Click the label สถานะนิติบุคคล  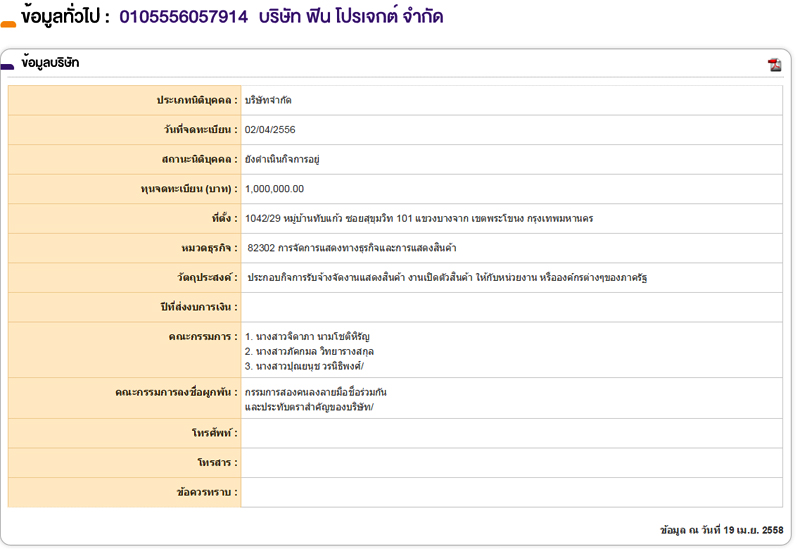click(199, 159)
